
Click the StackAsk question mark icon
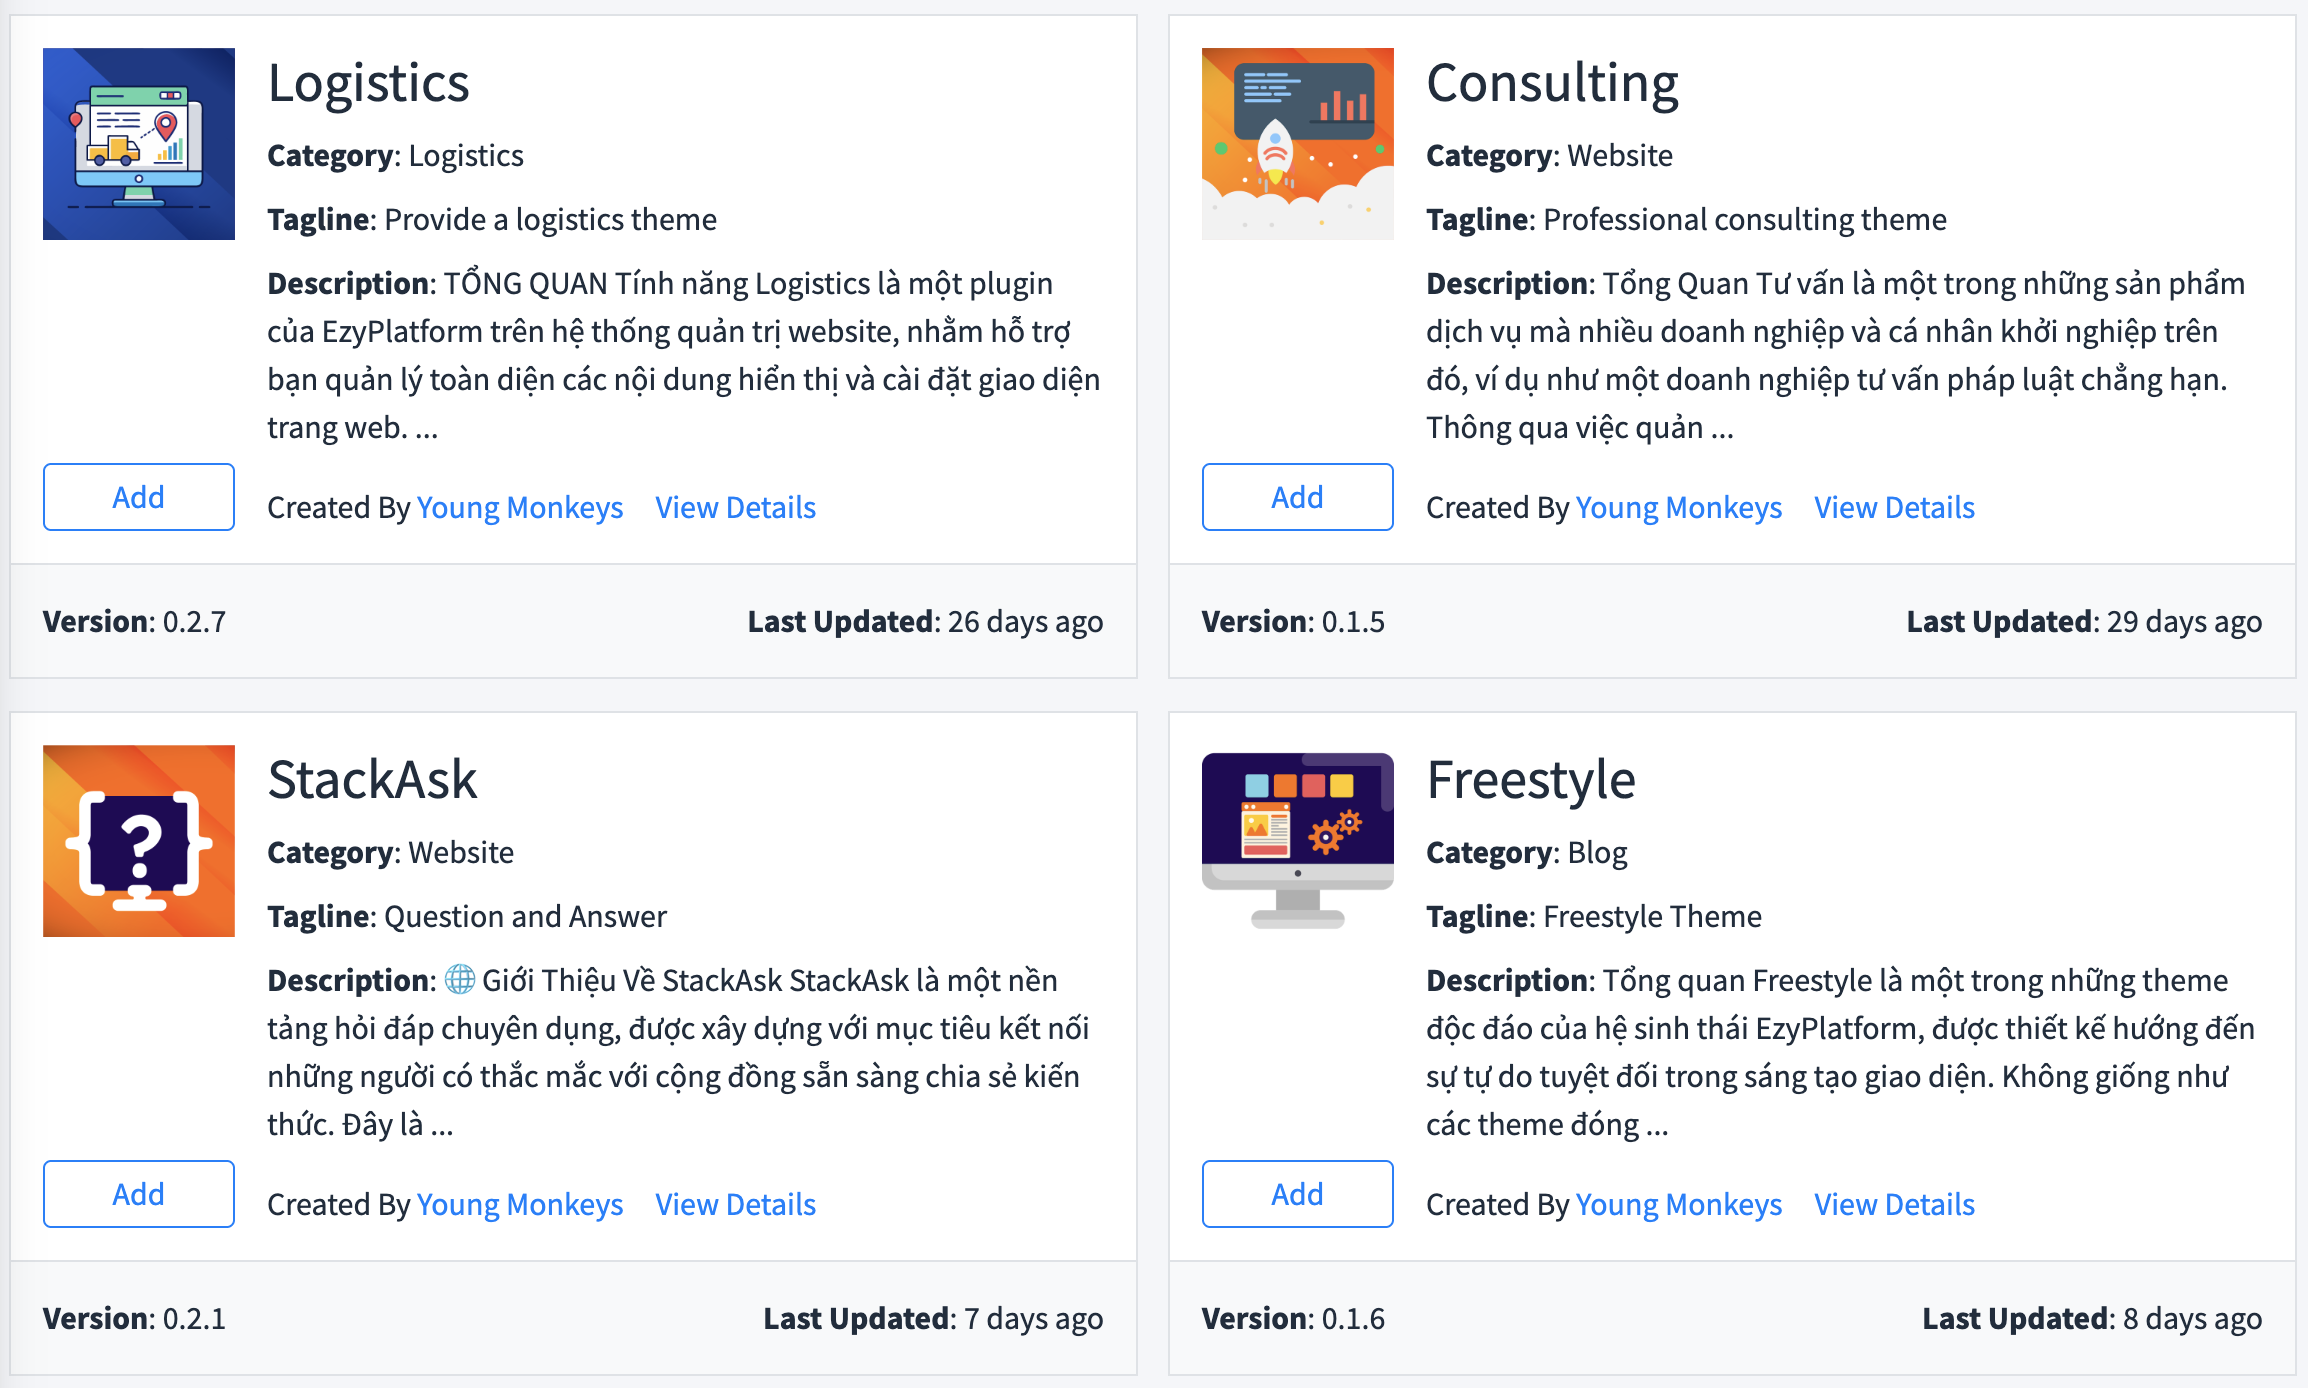pos(139,841)
